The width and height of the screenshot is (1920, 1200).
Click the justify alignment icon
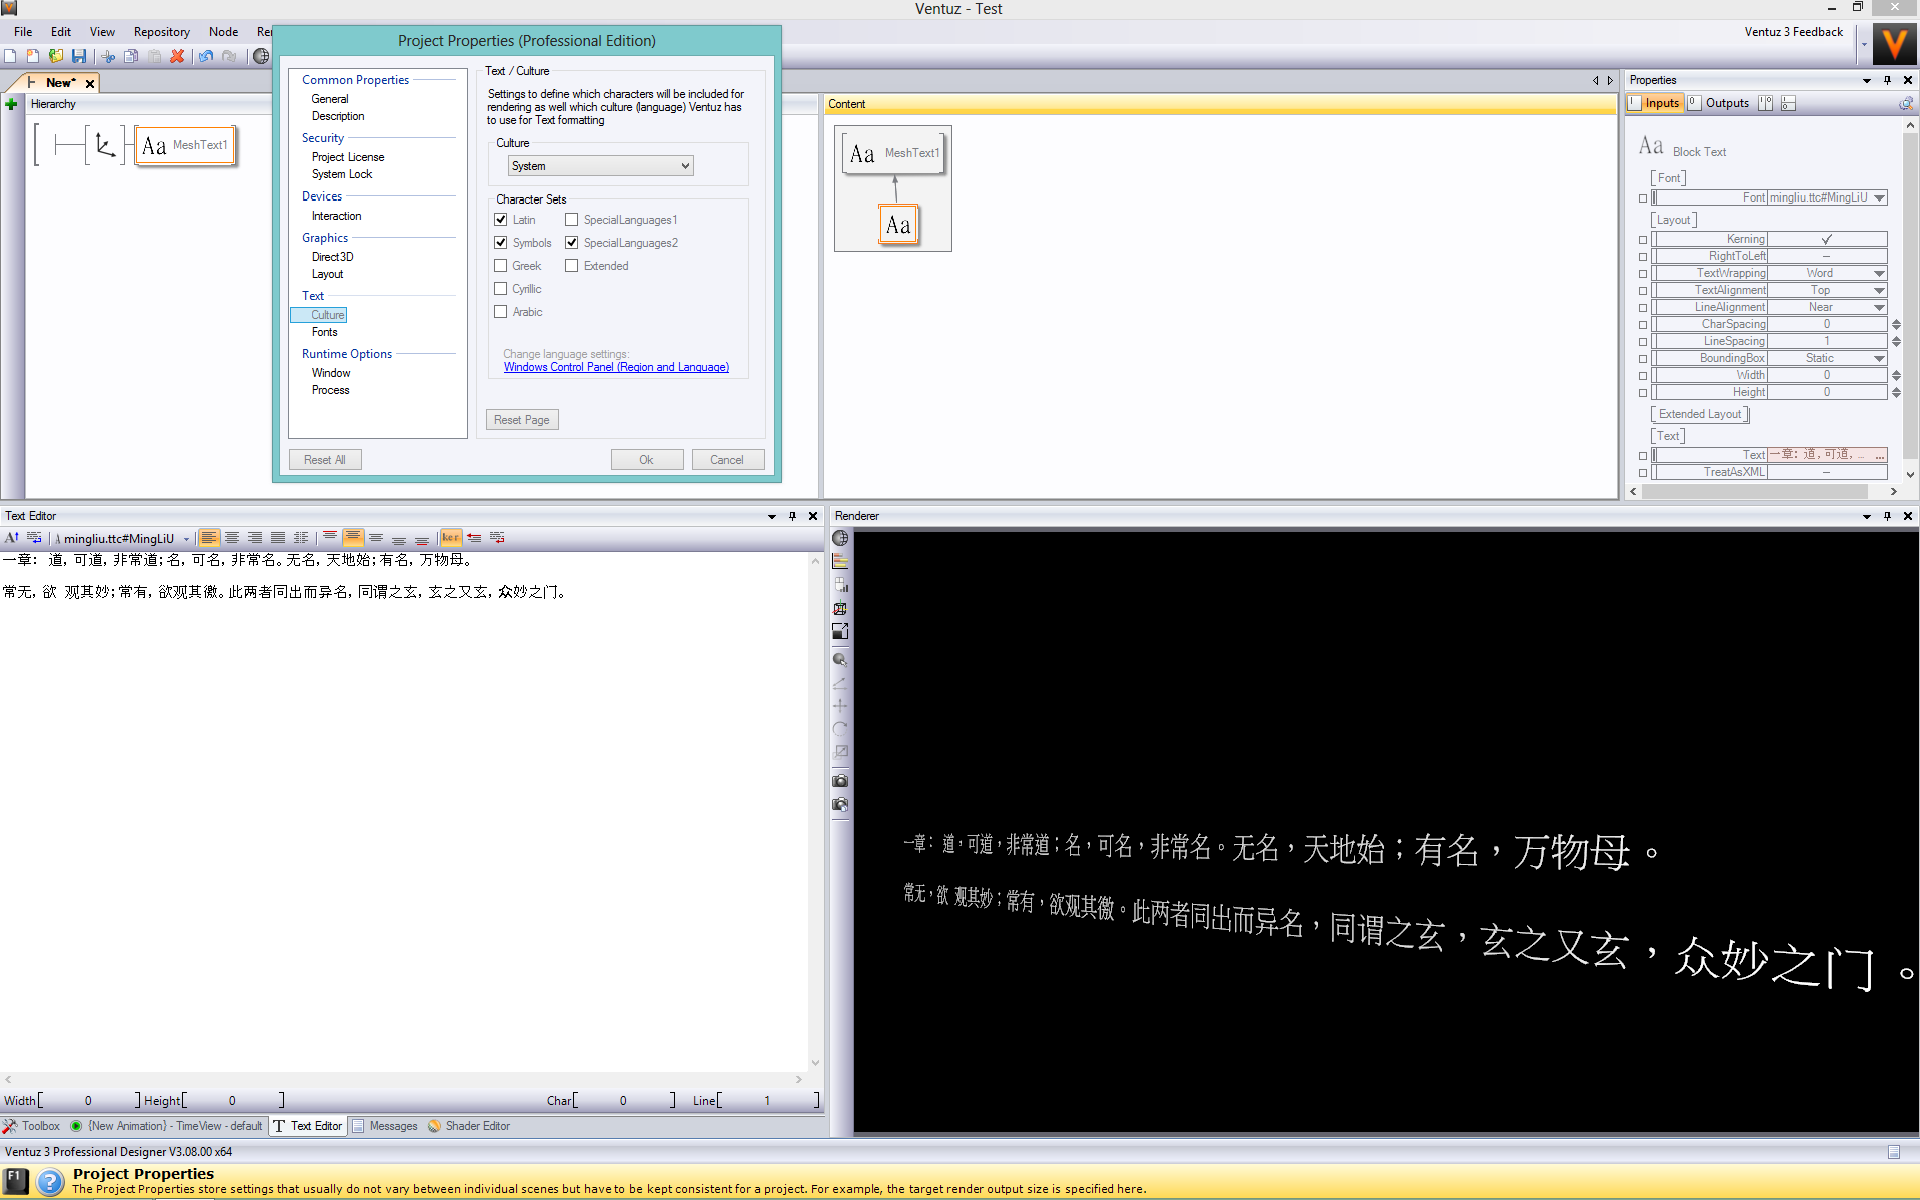click(x=278, y=538)
